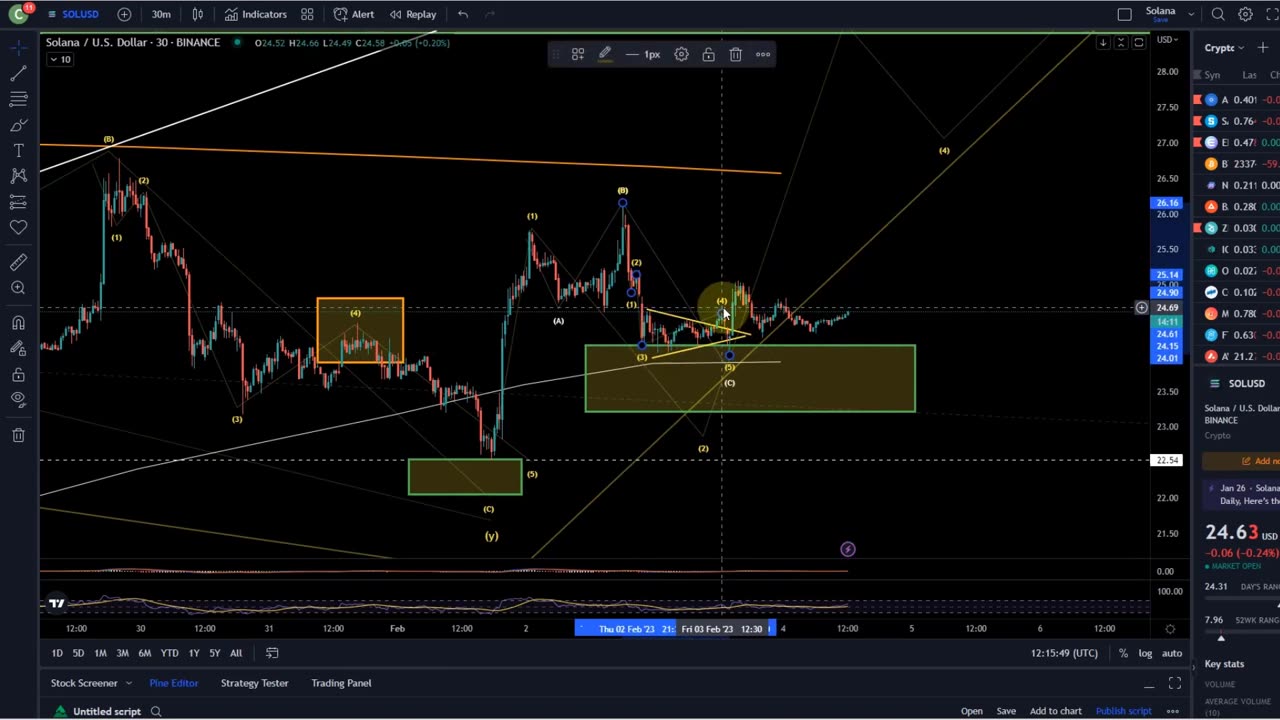Screen dimensions: 1280x720
Task: Open drawing settings gear in floating toolbar
Action: (681, 54)
